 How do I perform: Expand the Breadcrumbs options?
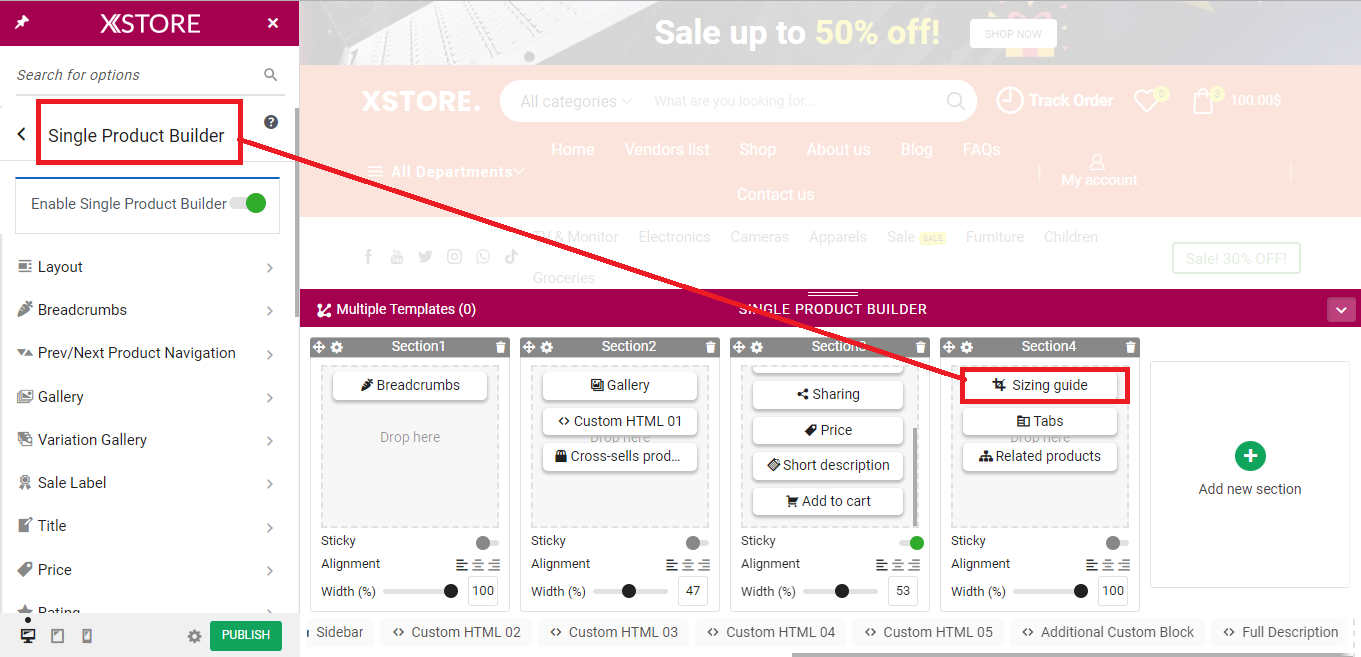pos(147,310)
